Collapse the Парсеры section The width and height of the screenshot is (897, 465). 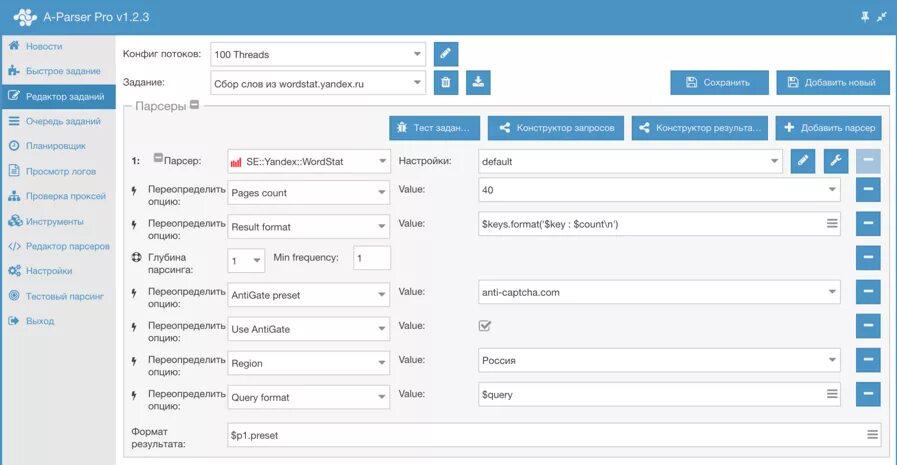pos(195,105)
